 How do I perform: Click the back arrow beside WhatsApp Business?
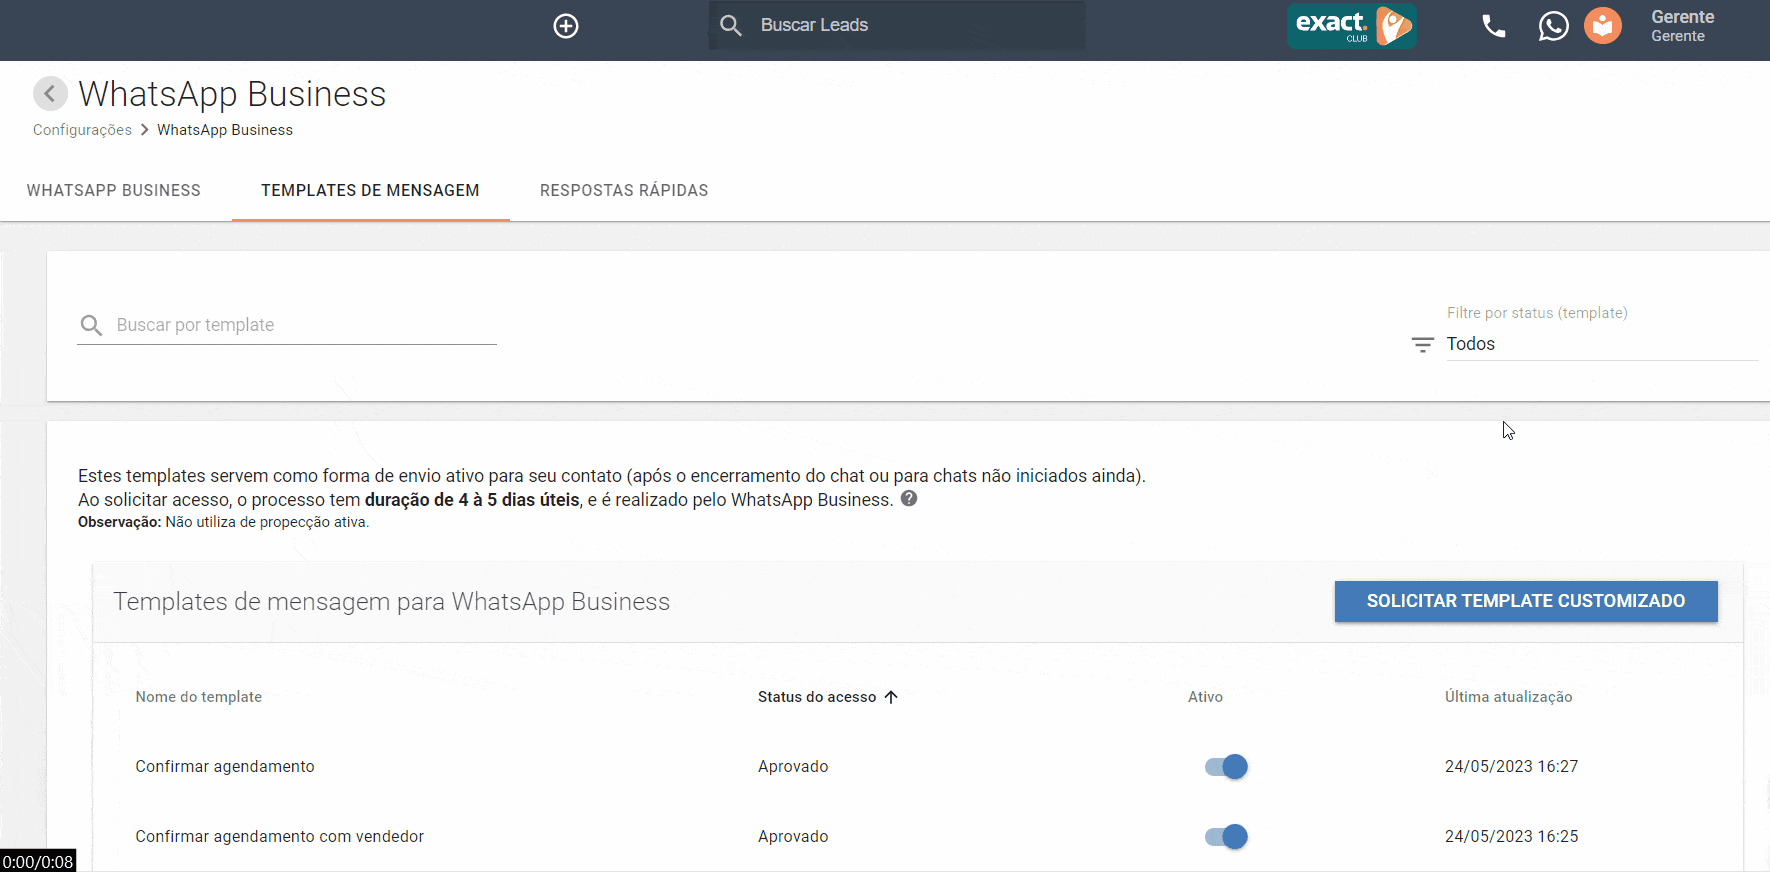(x=50, y=93)
